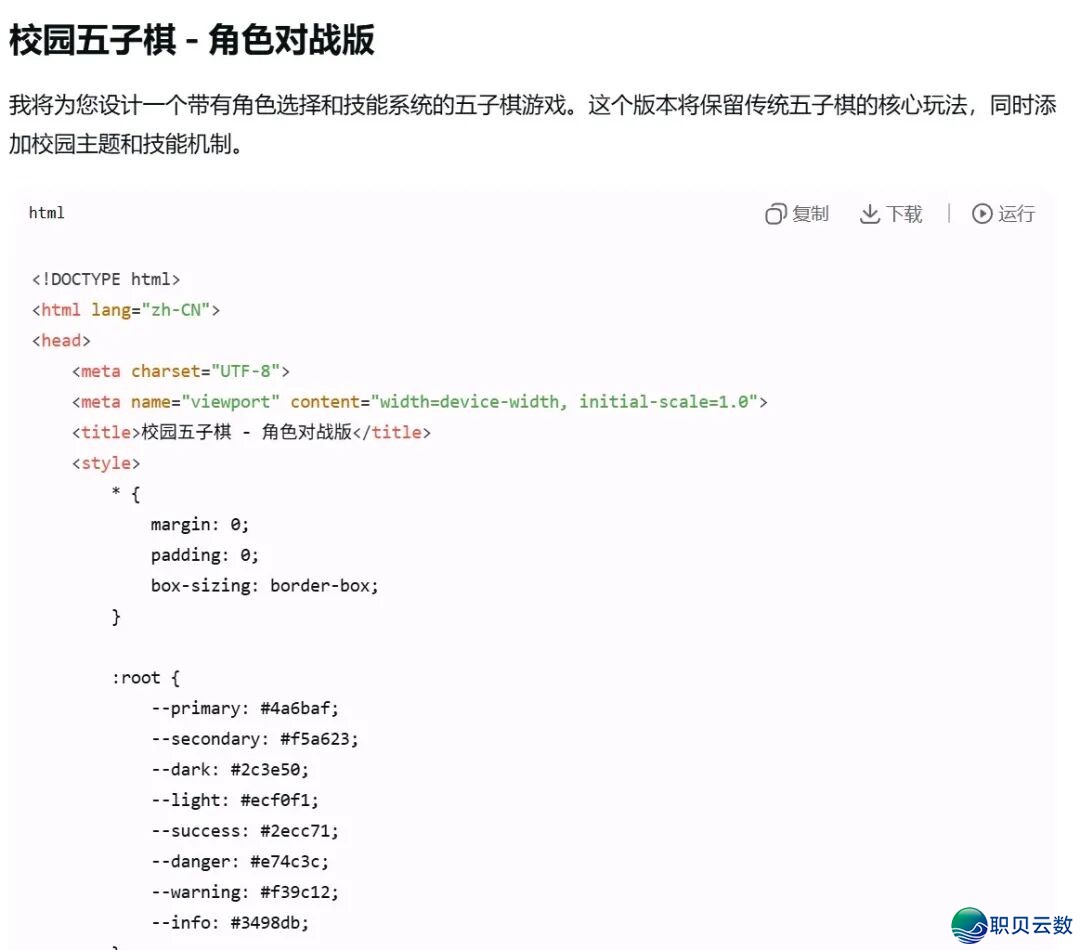Click the box-sizing: border-box line
Image resolution: width=1080 pixels, height=950 pixels.
(265, 586)
